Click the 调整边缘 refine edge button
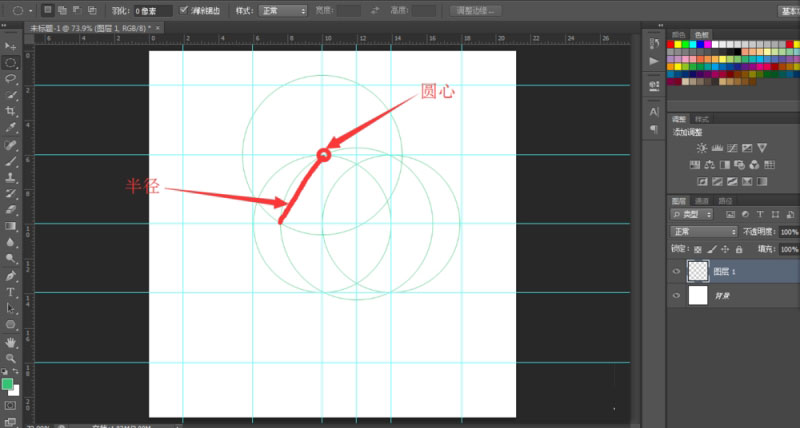The width and height of the screenshot is (800, 428). (476, 11)
